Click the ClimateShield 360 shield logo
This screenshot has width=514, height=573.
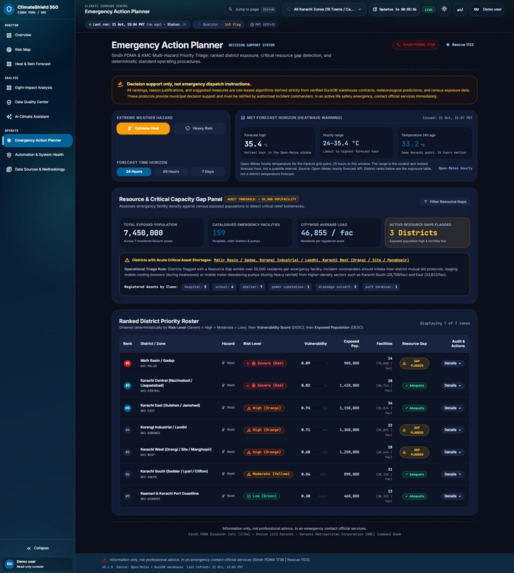tap(9, 9)
